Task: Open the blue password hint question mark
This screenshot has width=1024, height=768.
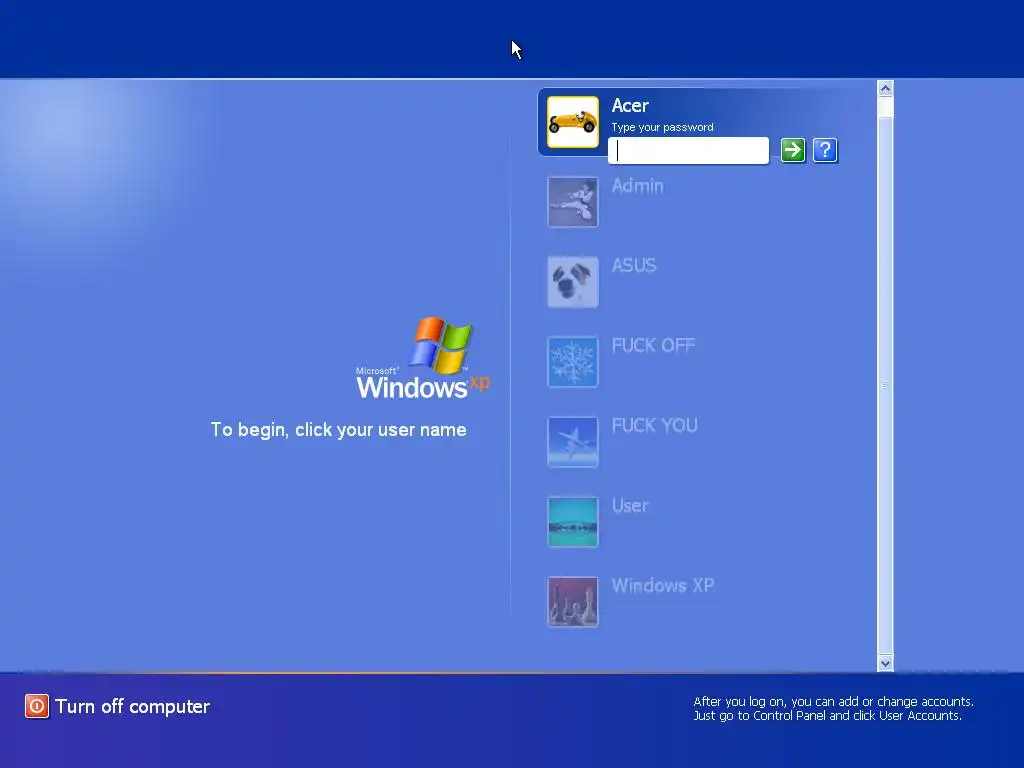Action: click(x=825, y=150)
